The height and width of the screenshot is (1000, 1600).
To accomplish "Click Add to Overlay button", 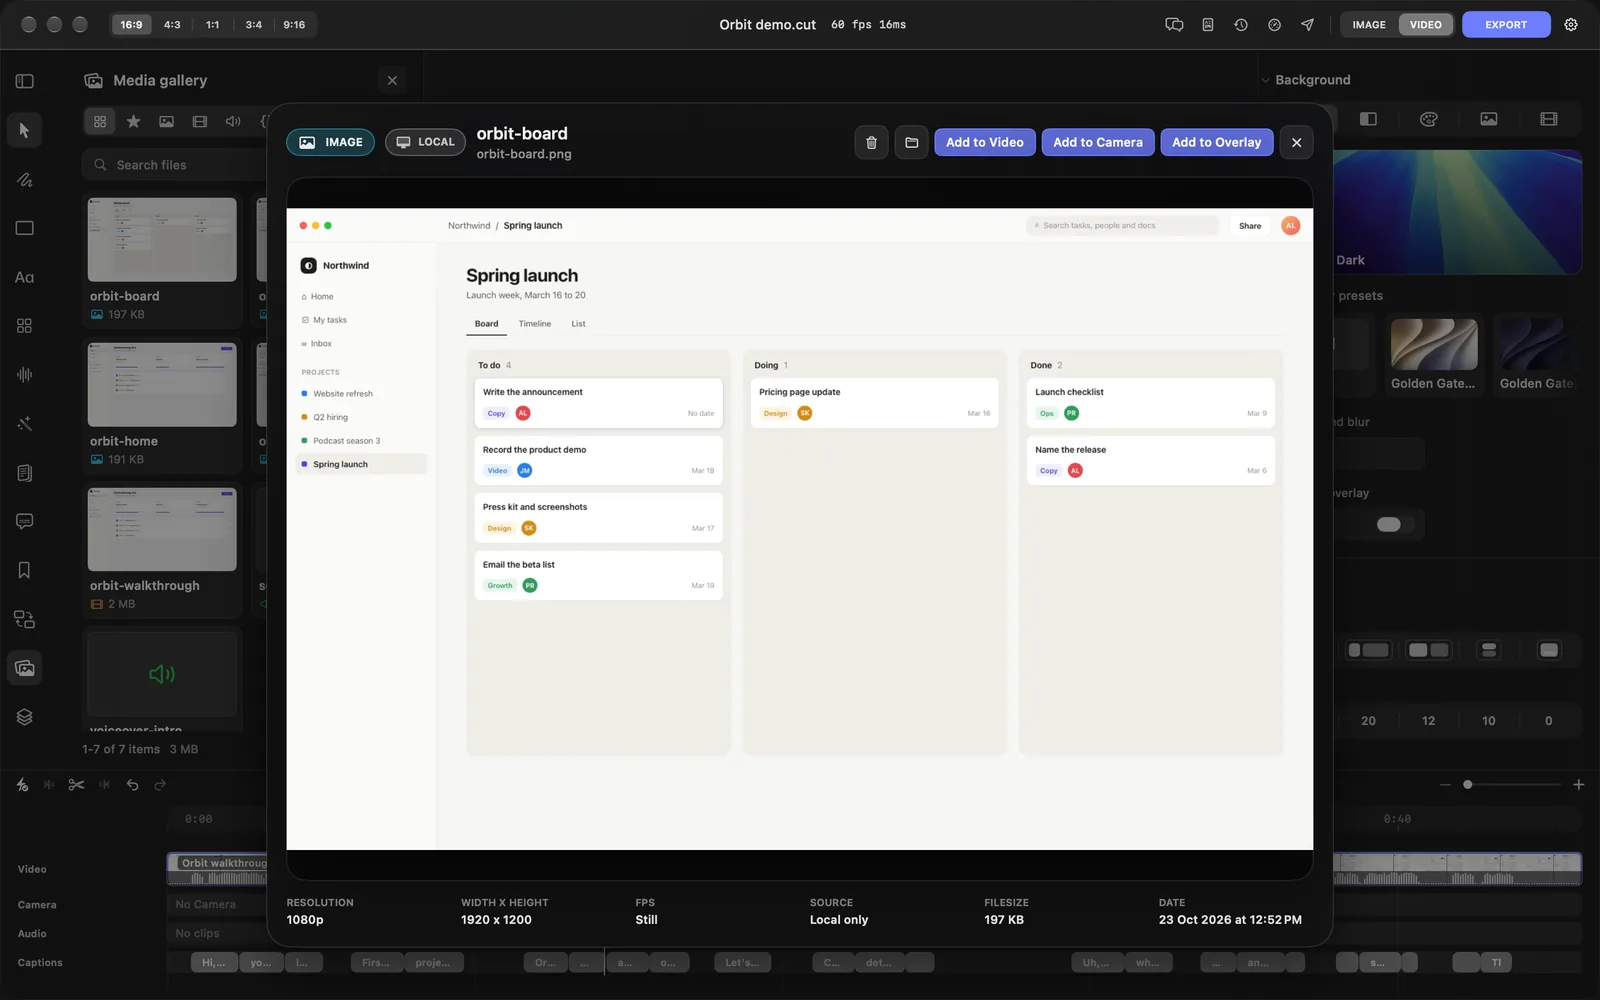I will point(1217,142).
